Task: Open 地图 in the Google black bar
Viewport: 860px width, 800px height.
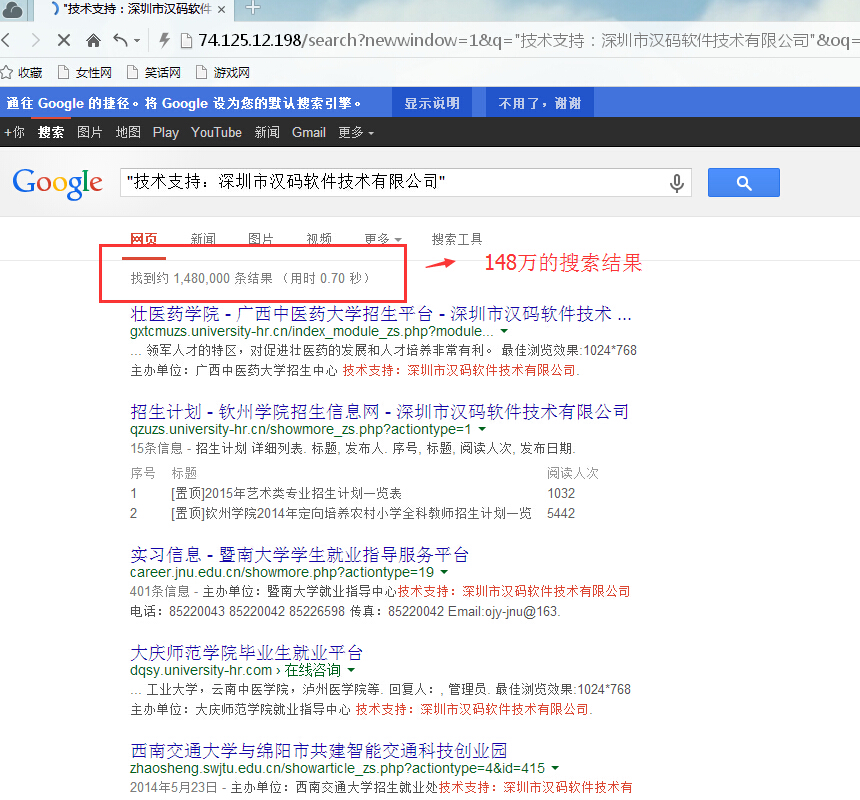Action: click(128, 132)
